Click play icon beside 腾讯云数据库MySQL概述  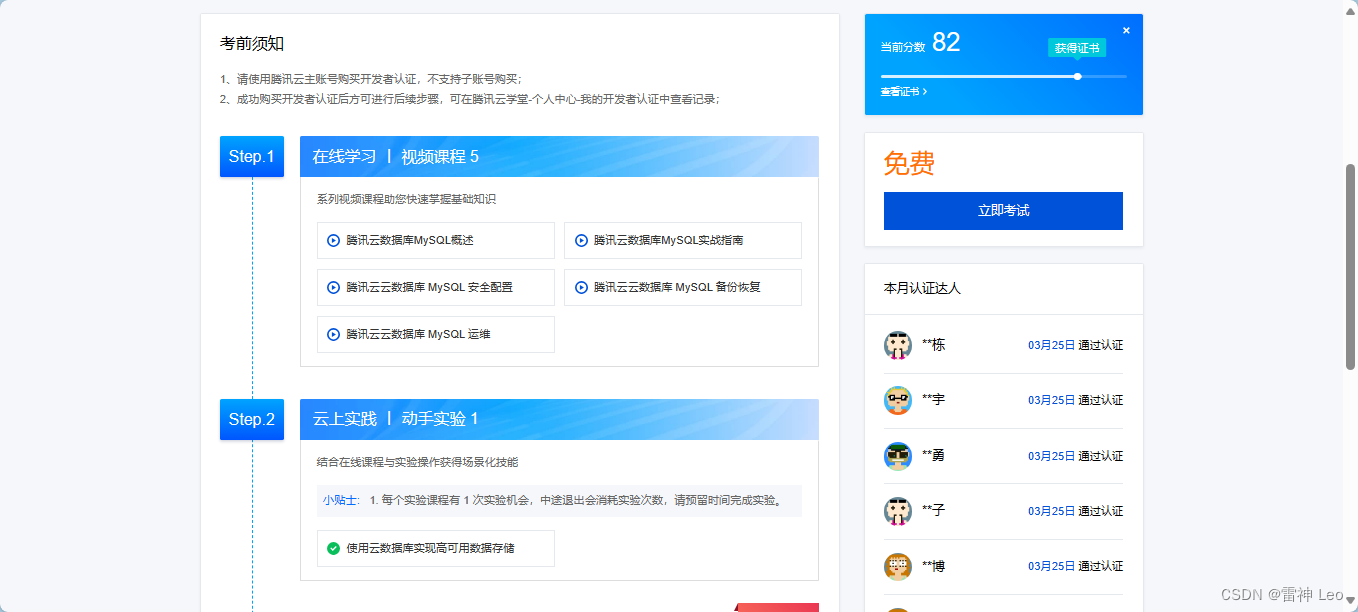pos(333,240)
